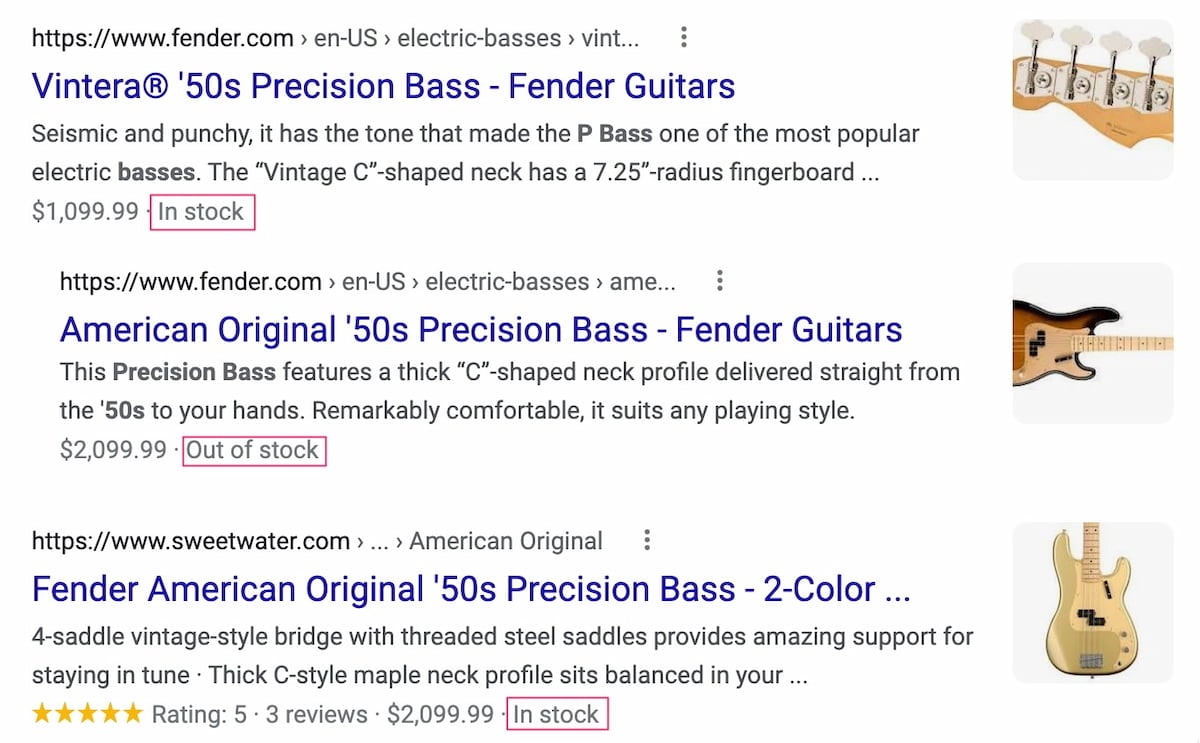Click the highlighted "Out of stock" label
The height and width of the screenshot is (743, 1200).
coord(253,450)
